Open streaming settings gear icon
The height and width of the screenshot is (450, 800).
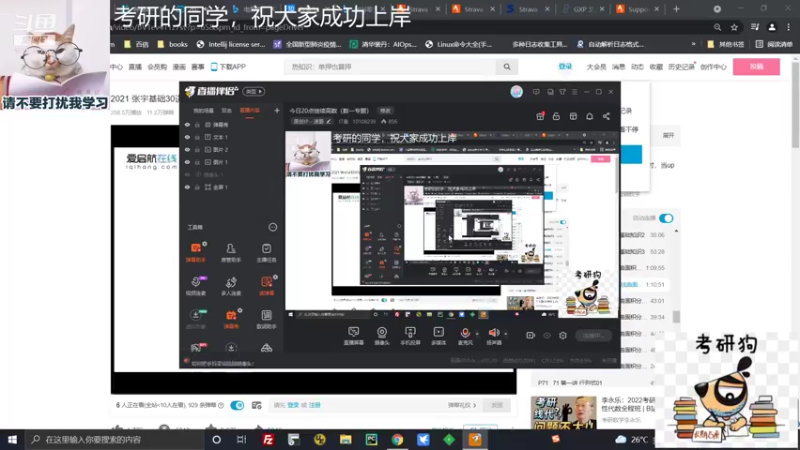(x=563, y=335)
